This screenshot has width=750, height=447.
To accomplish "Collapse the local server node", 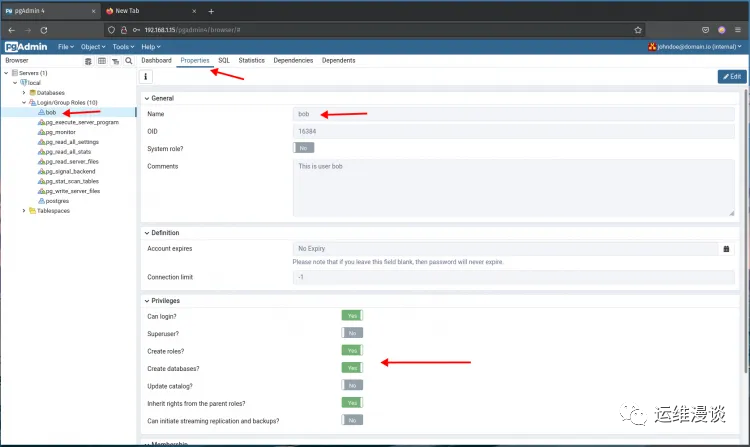I will tap(15, 83).
